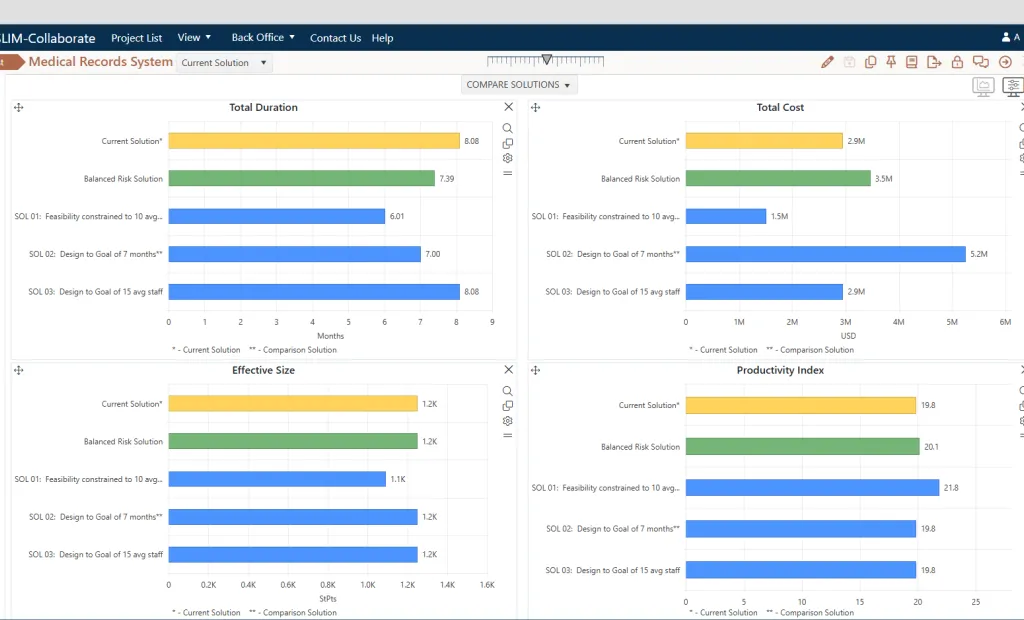
Task: Click magnifier icon beside Effective Size chart
Action: click(507, 391)
